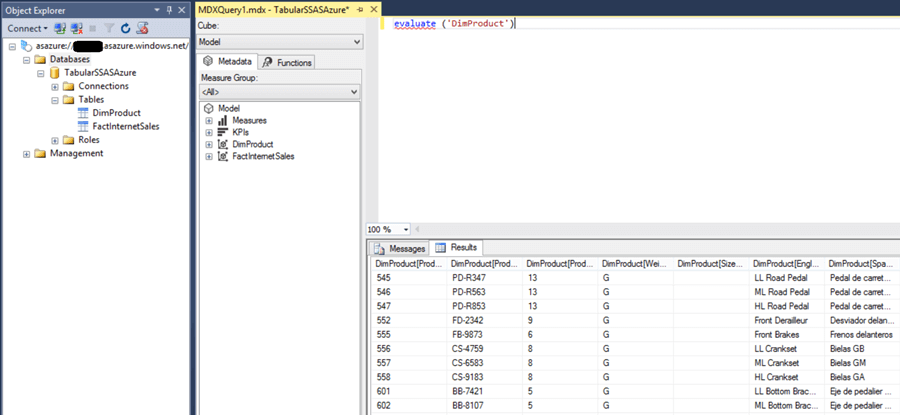Viewport: 900px width, 415px height.
Task: Expand the Connections folder node
Action: point(55,86)
